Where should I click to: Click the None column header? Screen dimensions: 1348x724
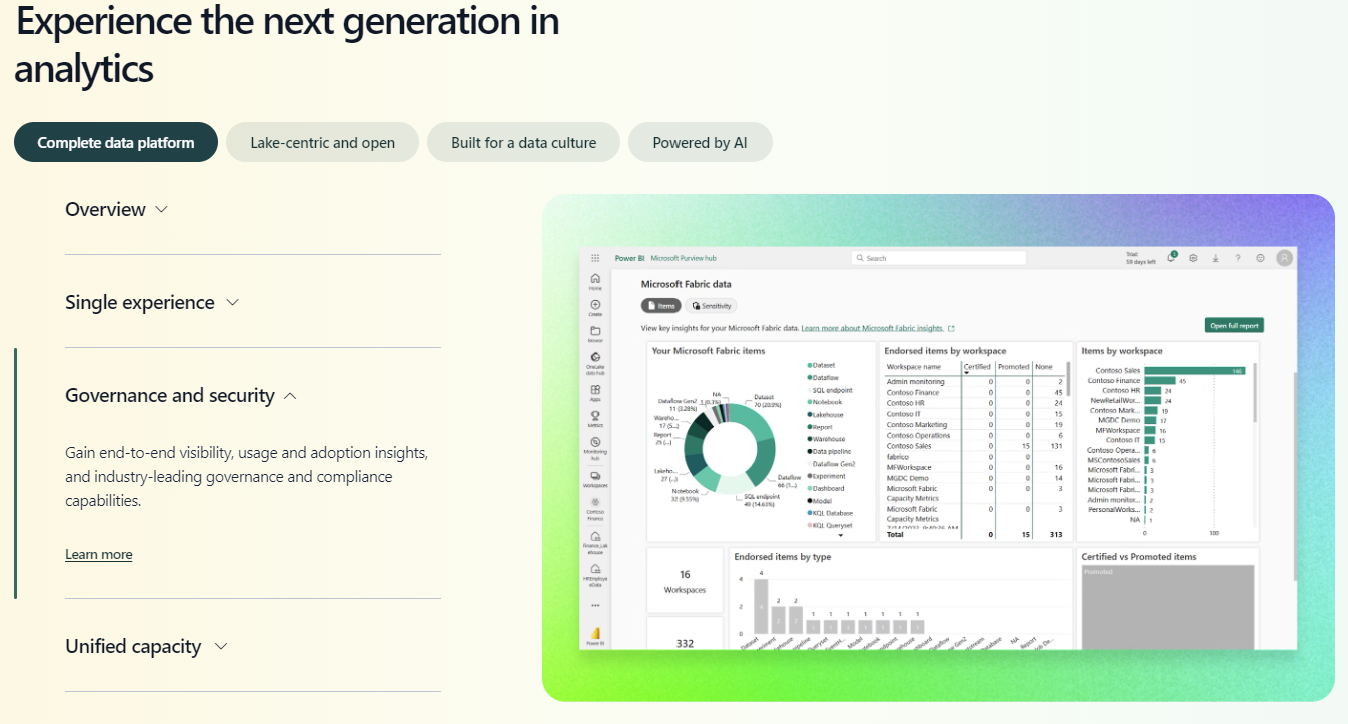click(1043, 367)
